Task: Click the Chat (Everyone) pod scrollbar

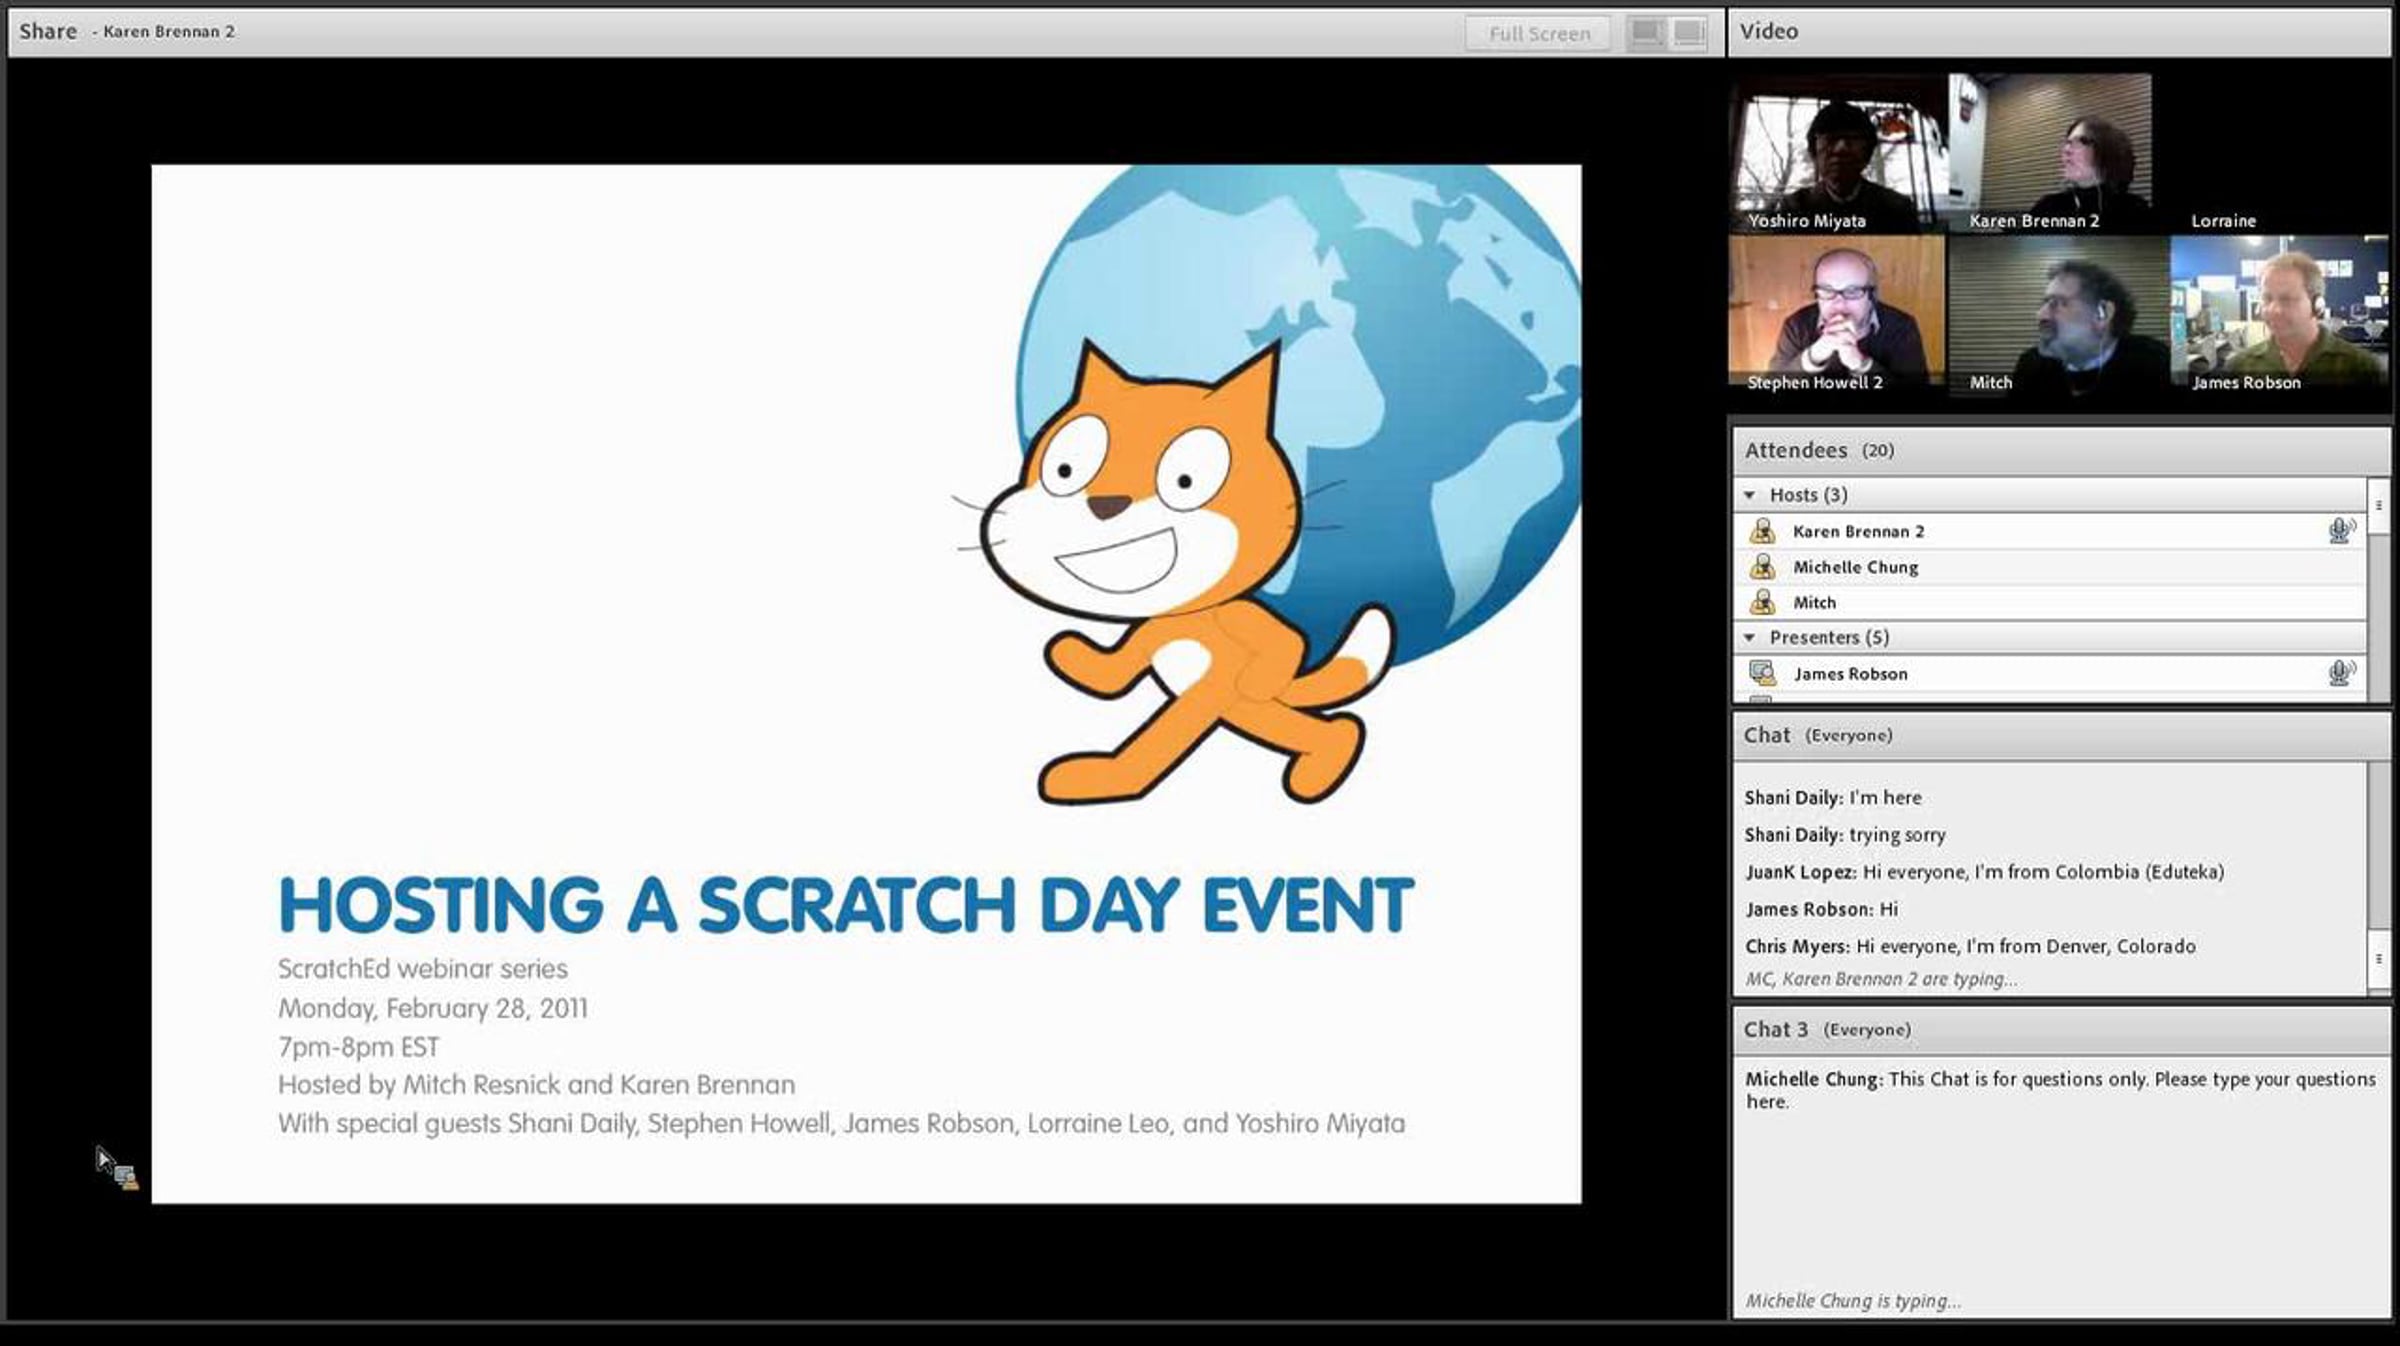Action: [2378, 877]
